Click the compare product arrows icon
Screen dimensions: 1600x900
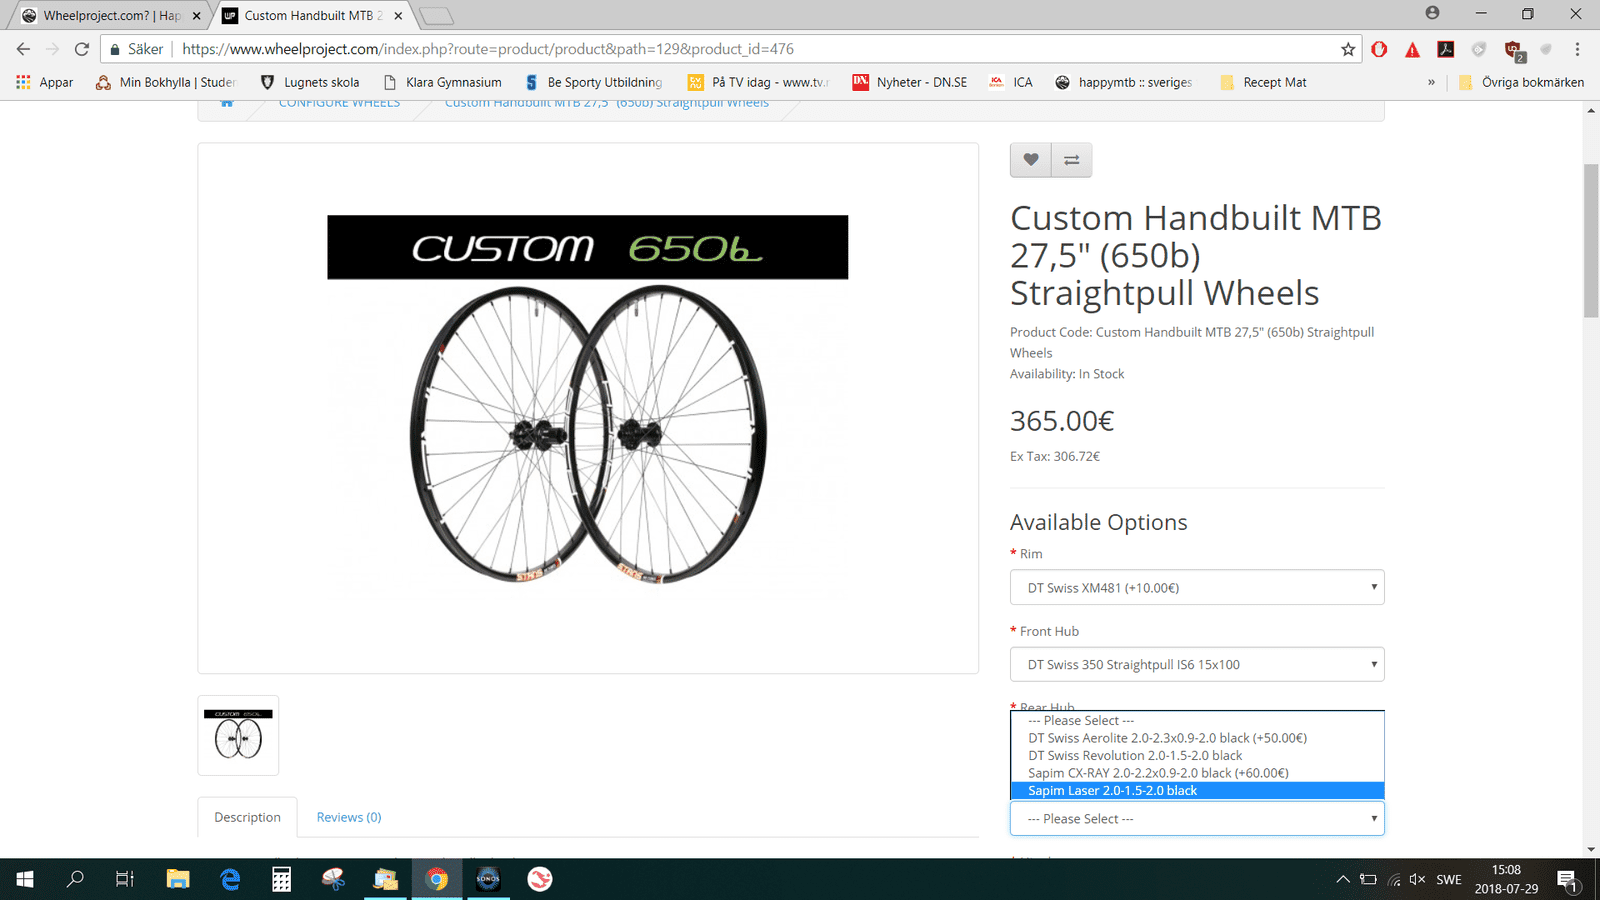[1072, 160]
